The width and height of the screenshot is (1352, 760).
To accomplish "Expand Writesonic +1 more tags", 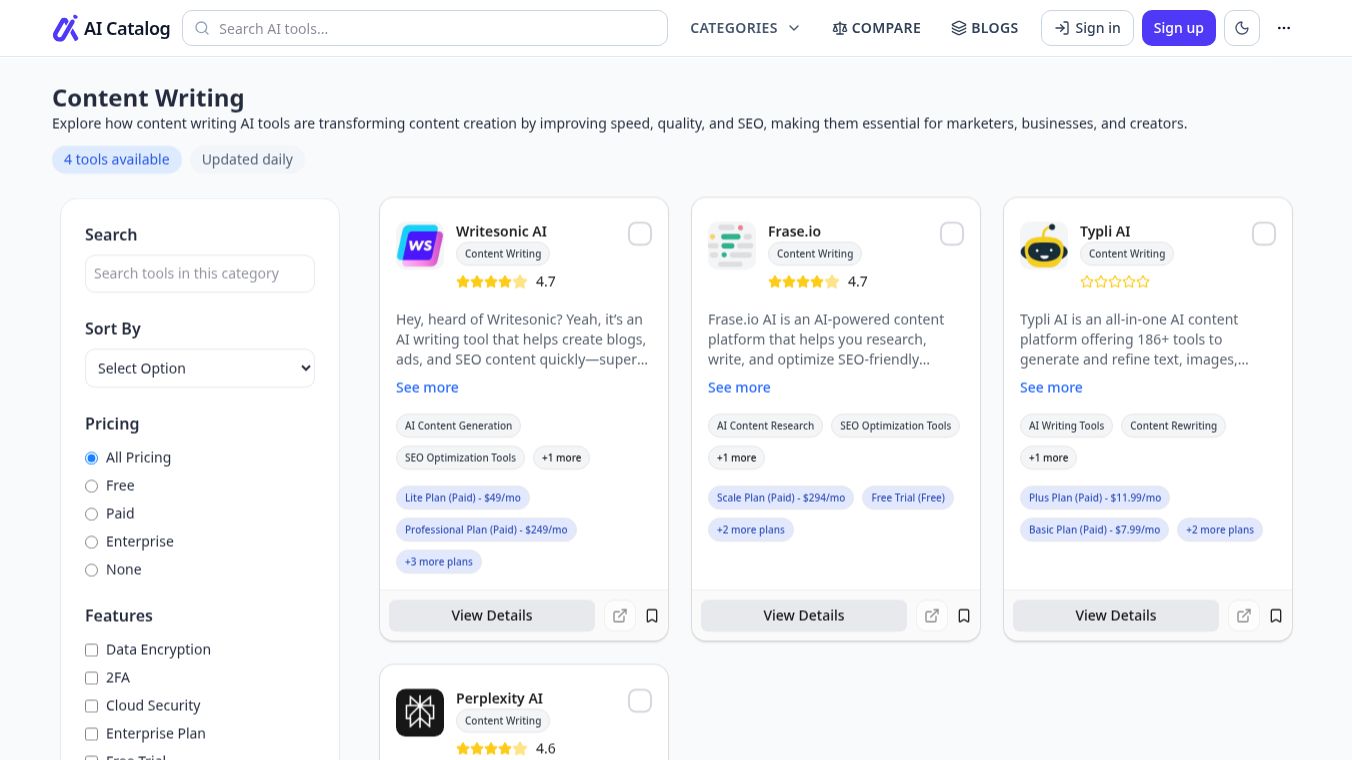I will (561, 458).
